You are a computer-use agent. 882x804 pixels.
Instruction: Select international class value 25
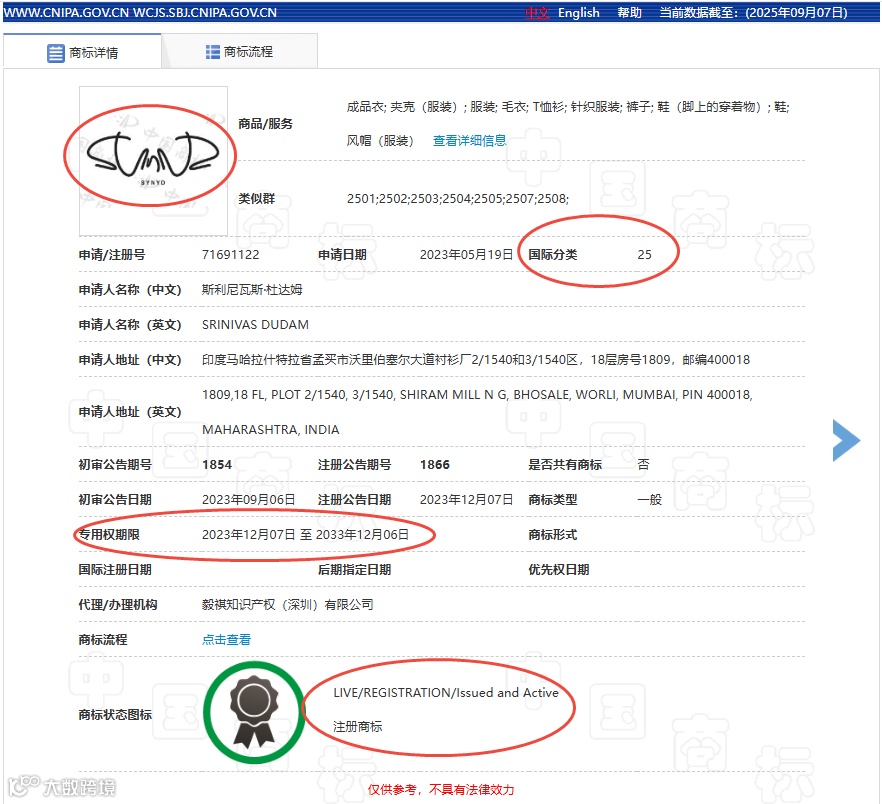pos(645,255)
